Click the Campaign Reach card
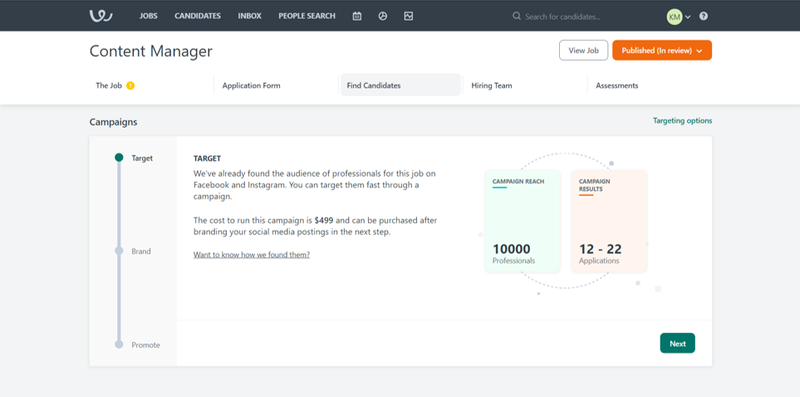 tap(523, 221)
